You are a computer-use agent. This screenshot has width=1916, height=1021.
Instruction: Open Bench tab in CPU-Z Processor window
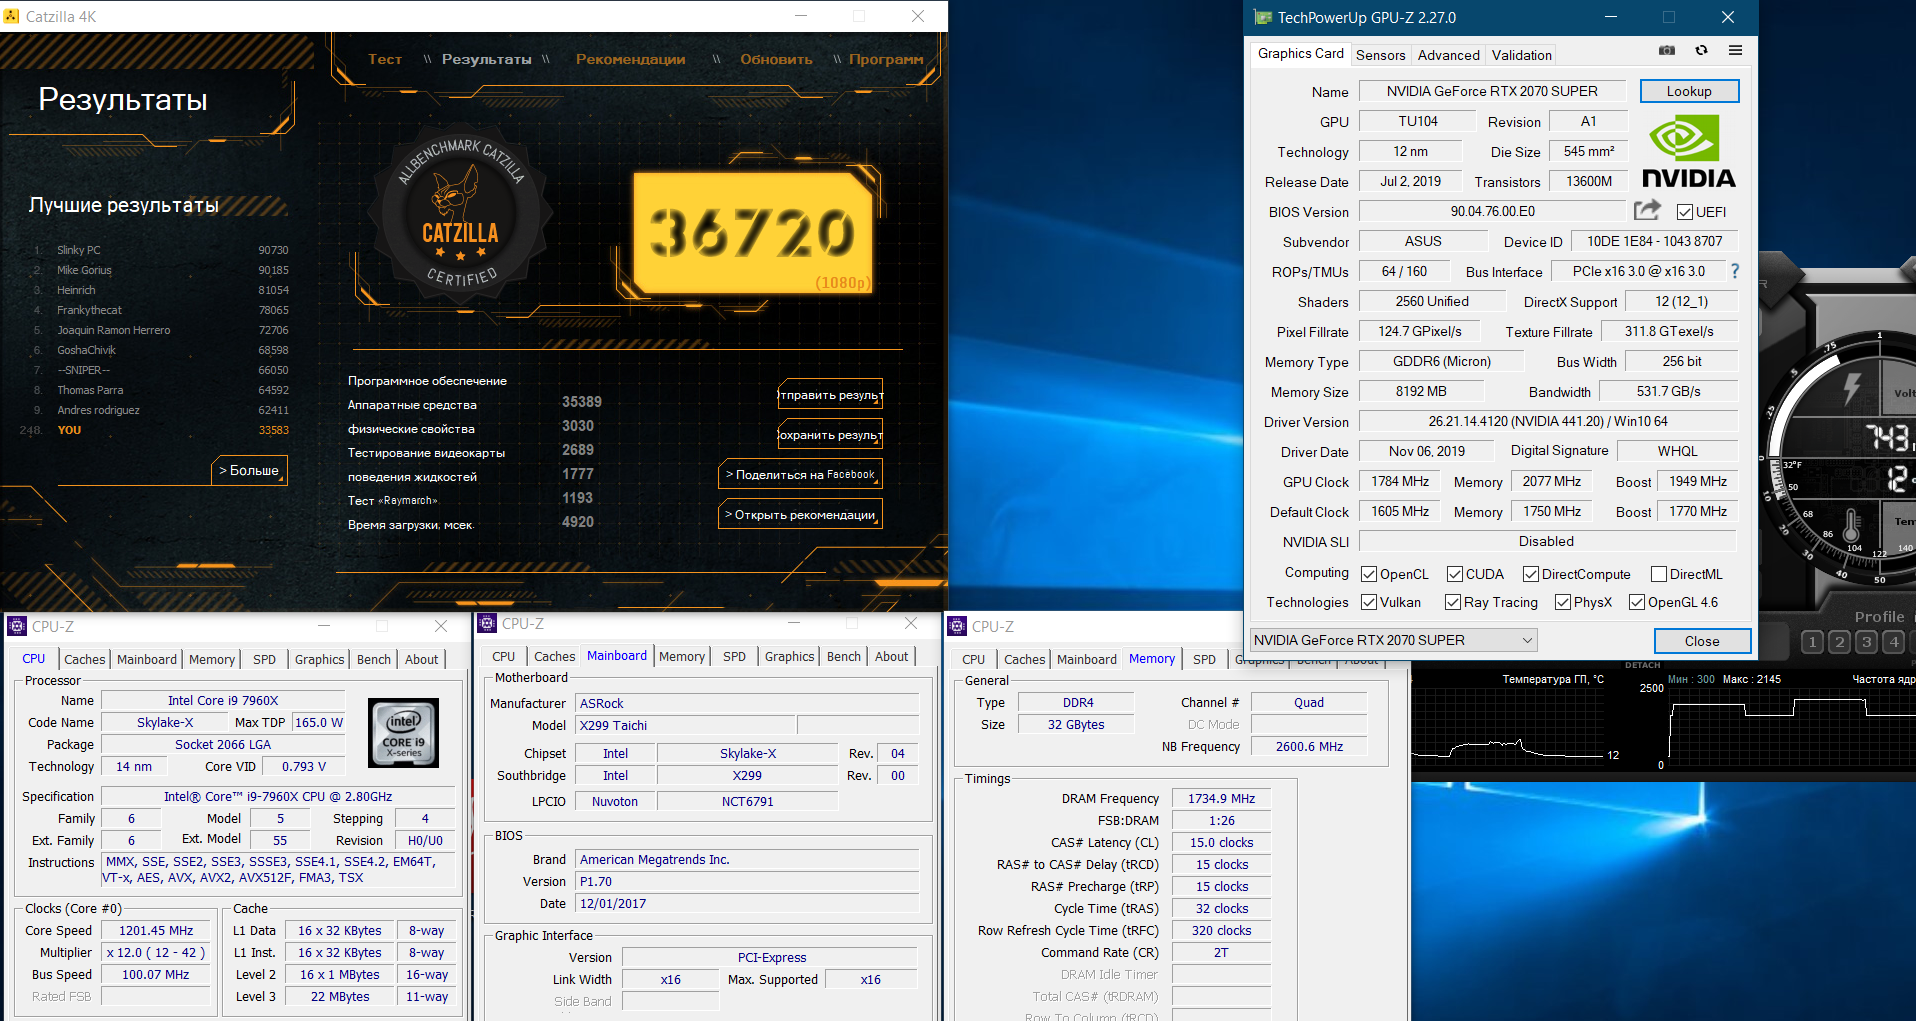(x=374, y=659)
